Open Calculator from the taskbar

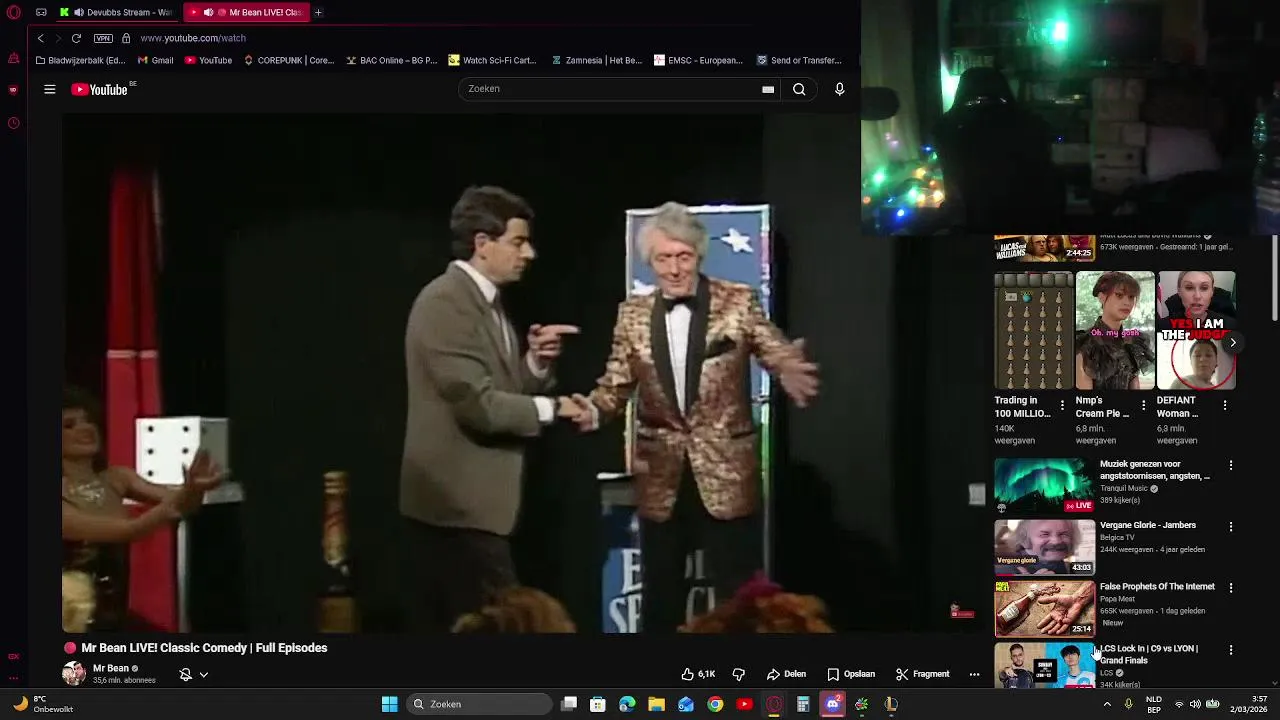803,704
